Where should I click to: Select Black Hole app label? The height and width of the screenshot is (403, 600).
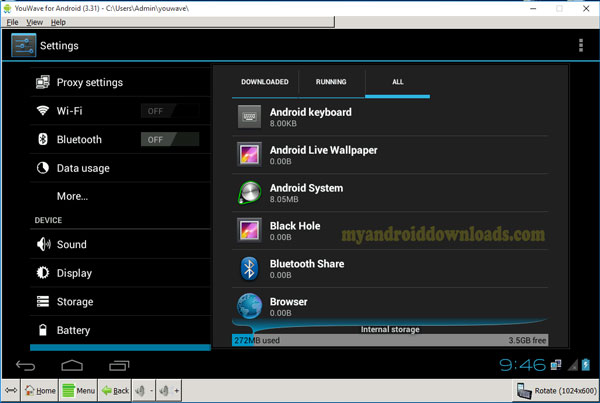click(295, 226)
